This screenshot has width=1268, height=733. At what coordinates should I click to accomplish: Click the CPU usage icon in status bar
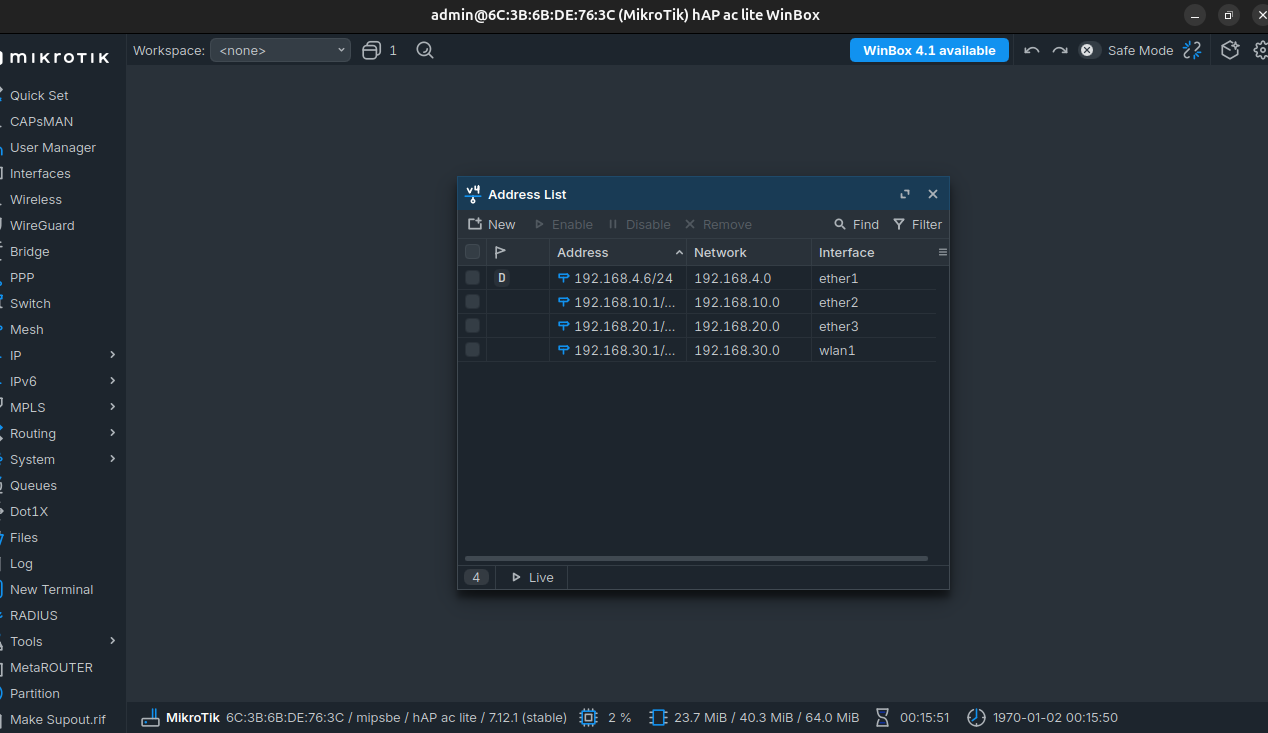pyautogui.click(x=588, y=717)
